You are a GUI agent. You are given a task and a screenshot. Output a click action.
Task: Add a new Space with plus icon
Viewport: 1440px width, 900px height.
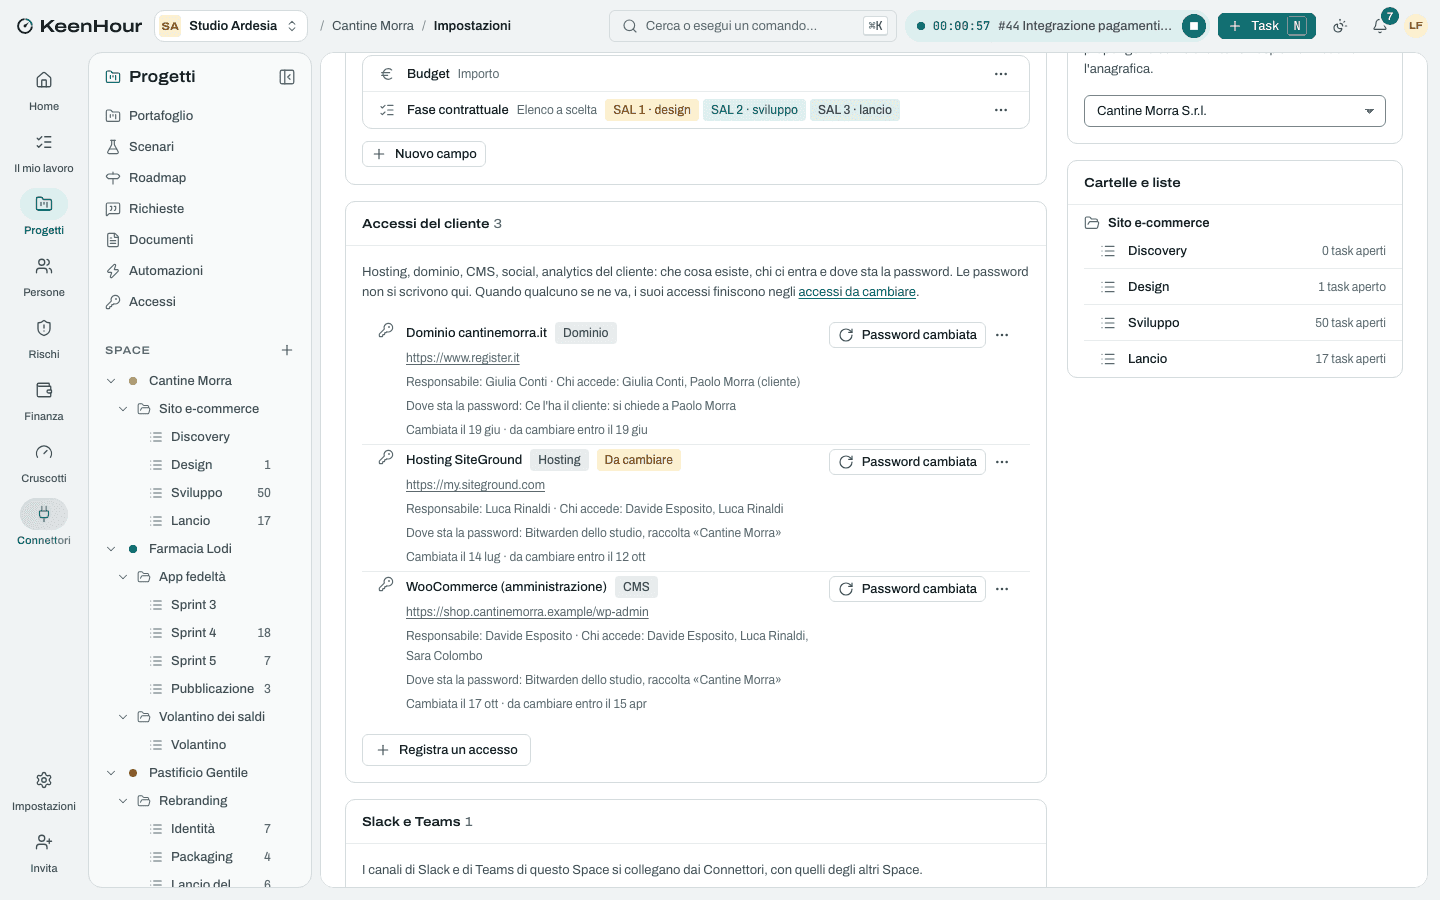coord(287,350)
